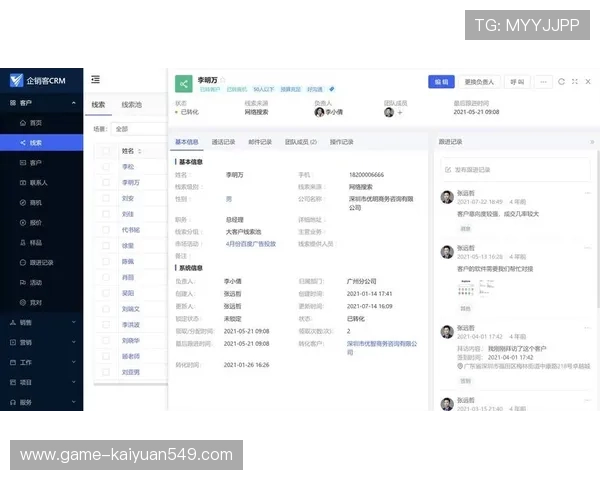Star the lead 李明万
This screenshot has height=480, width=600.
pyautogui.click(x=223, y=80)
